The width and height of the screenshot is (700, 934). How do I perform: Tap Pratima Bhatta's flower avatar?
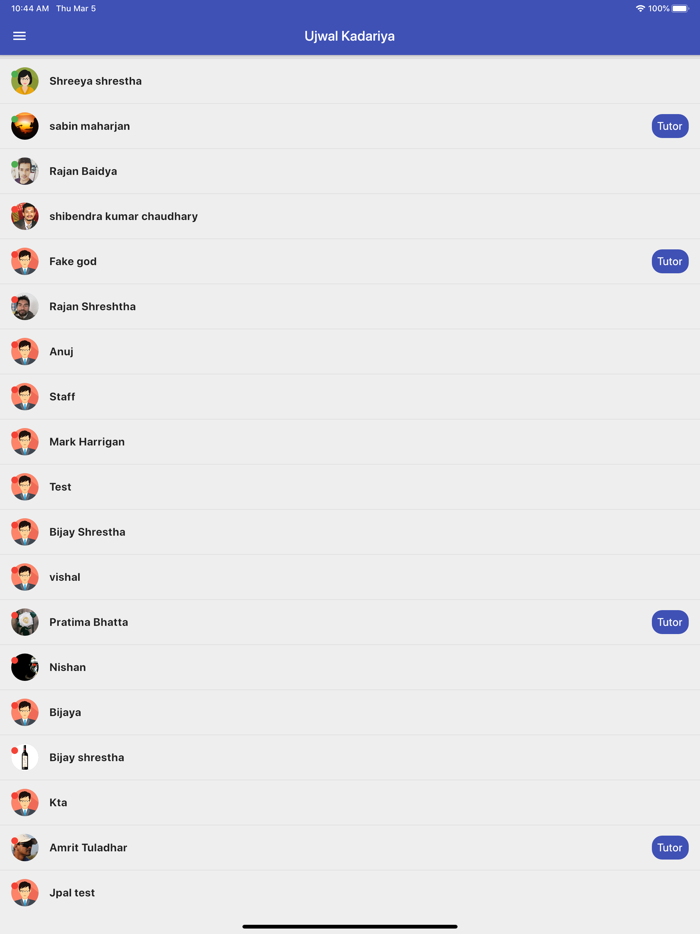click(x=25, y=622)
